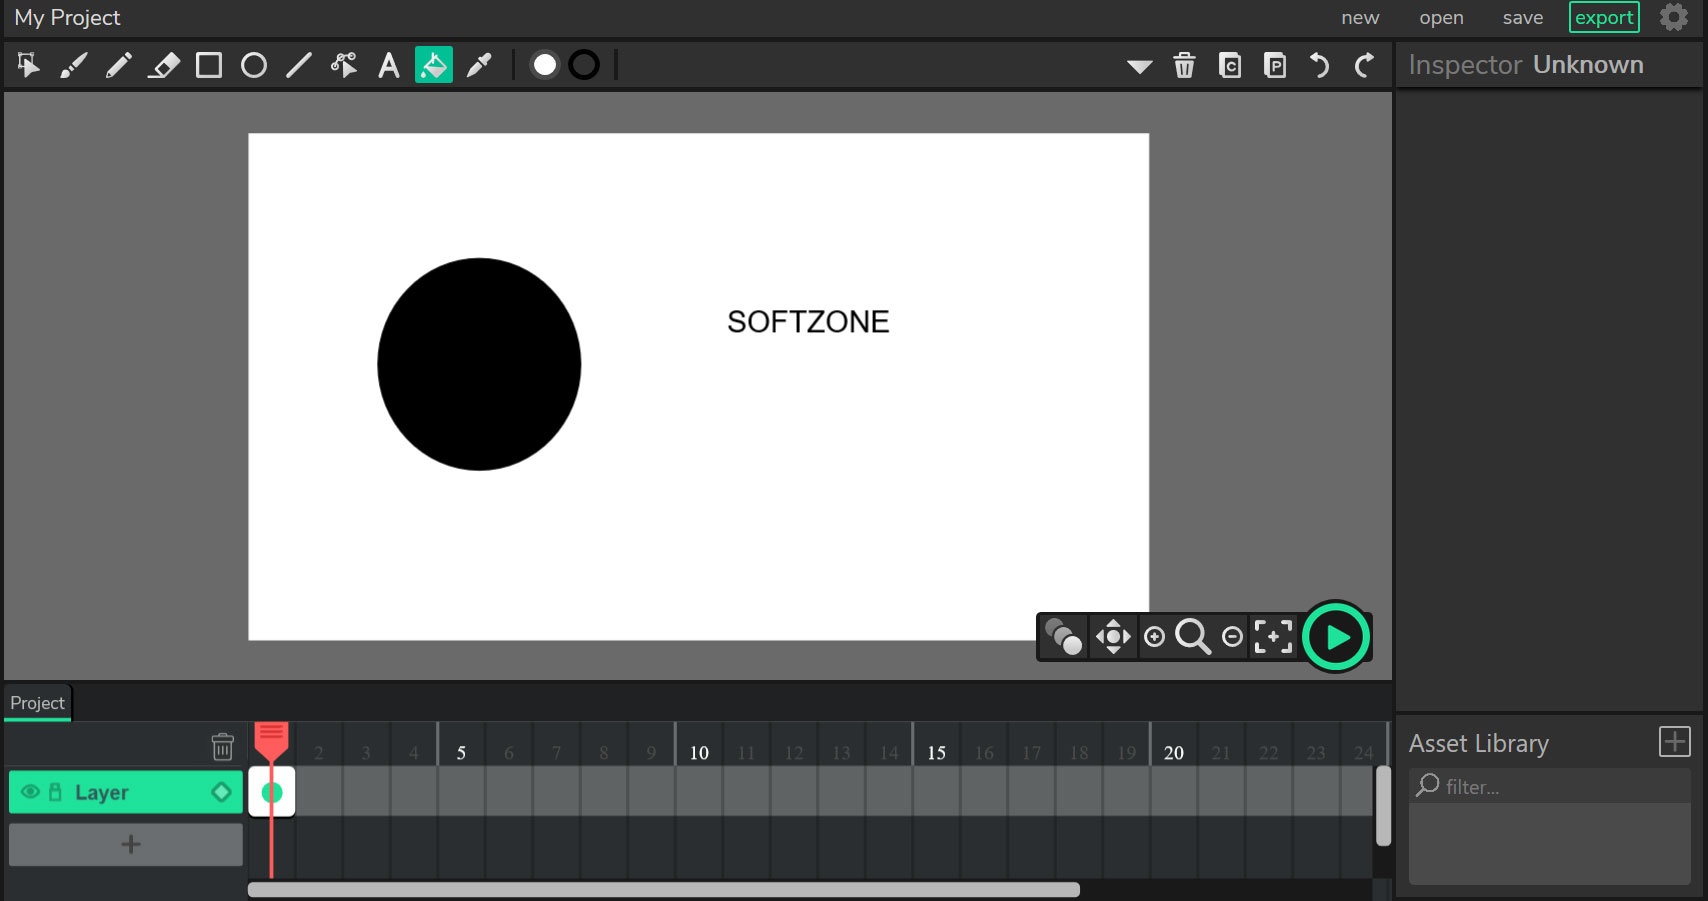Hide the Layer with eye icon
Image resolution: width=1708 pixels, height=901 pixels.
coord(30,792)
